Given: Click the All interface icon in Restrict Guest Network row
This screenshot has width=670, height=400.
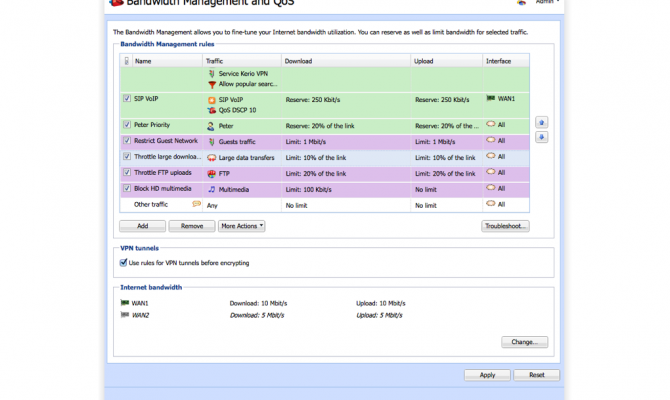Looking at the screenshot, I should click(x=491, y=140).
